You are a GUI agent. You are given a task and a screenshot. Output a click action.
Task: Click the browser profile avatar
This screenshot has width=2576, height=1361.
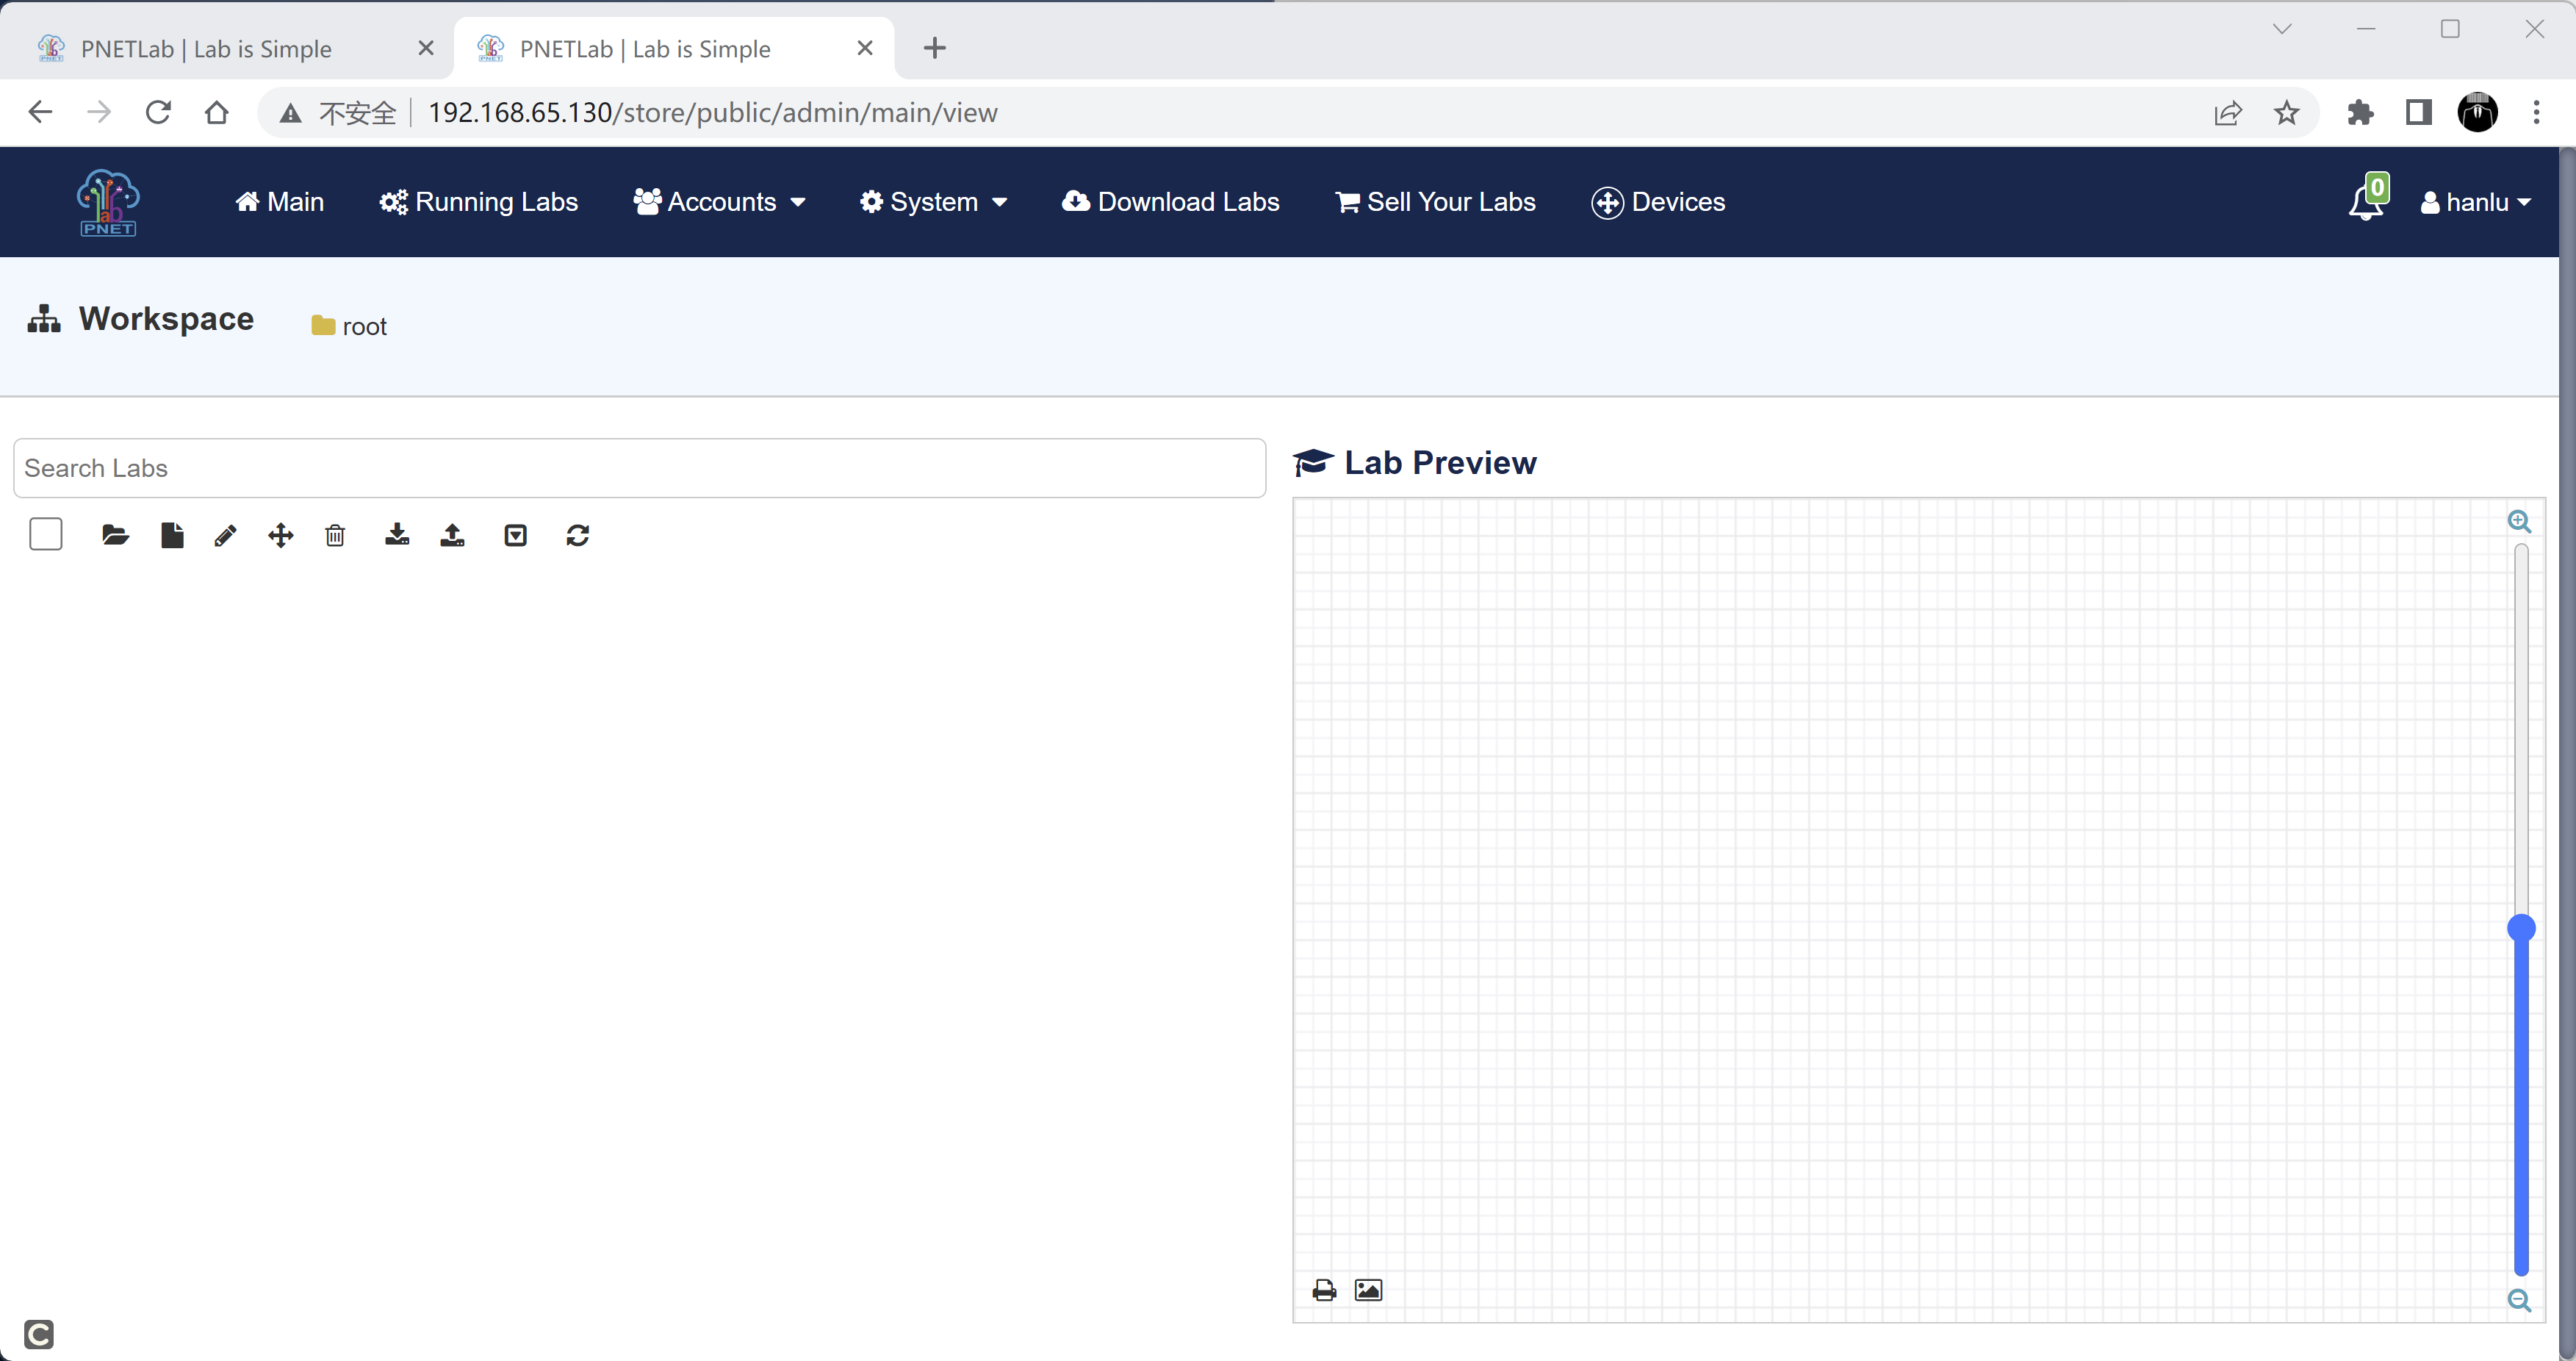point(2477,112)
